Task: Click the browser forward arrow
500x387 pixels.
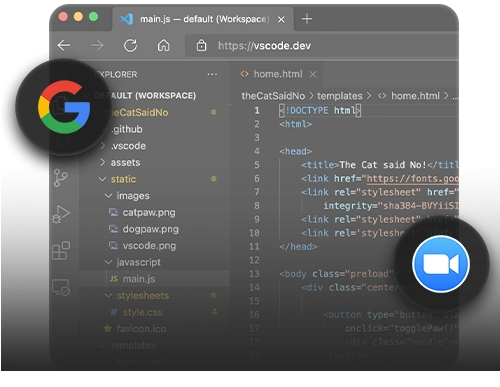Action: 97,45
